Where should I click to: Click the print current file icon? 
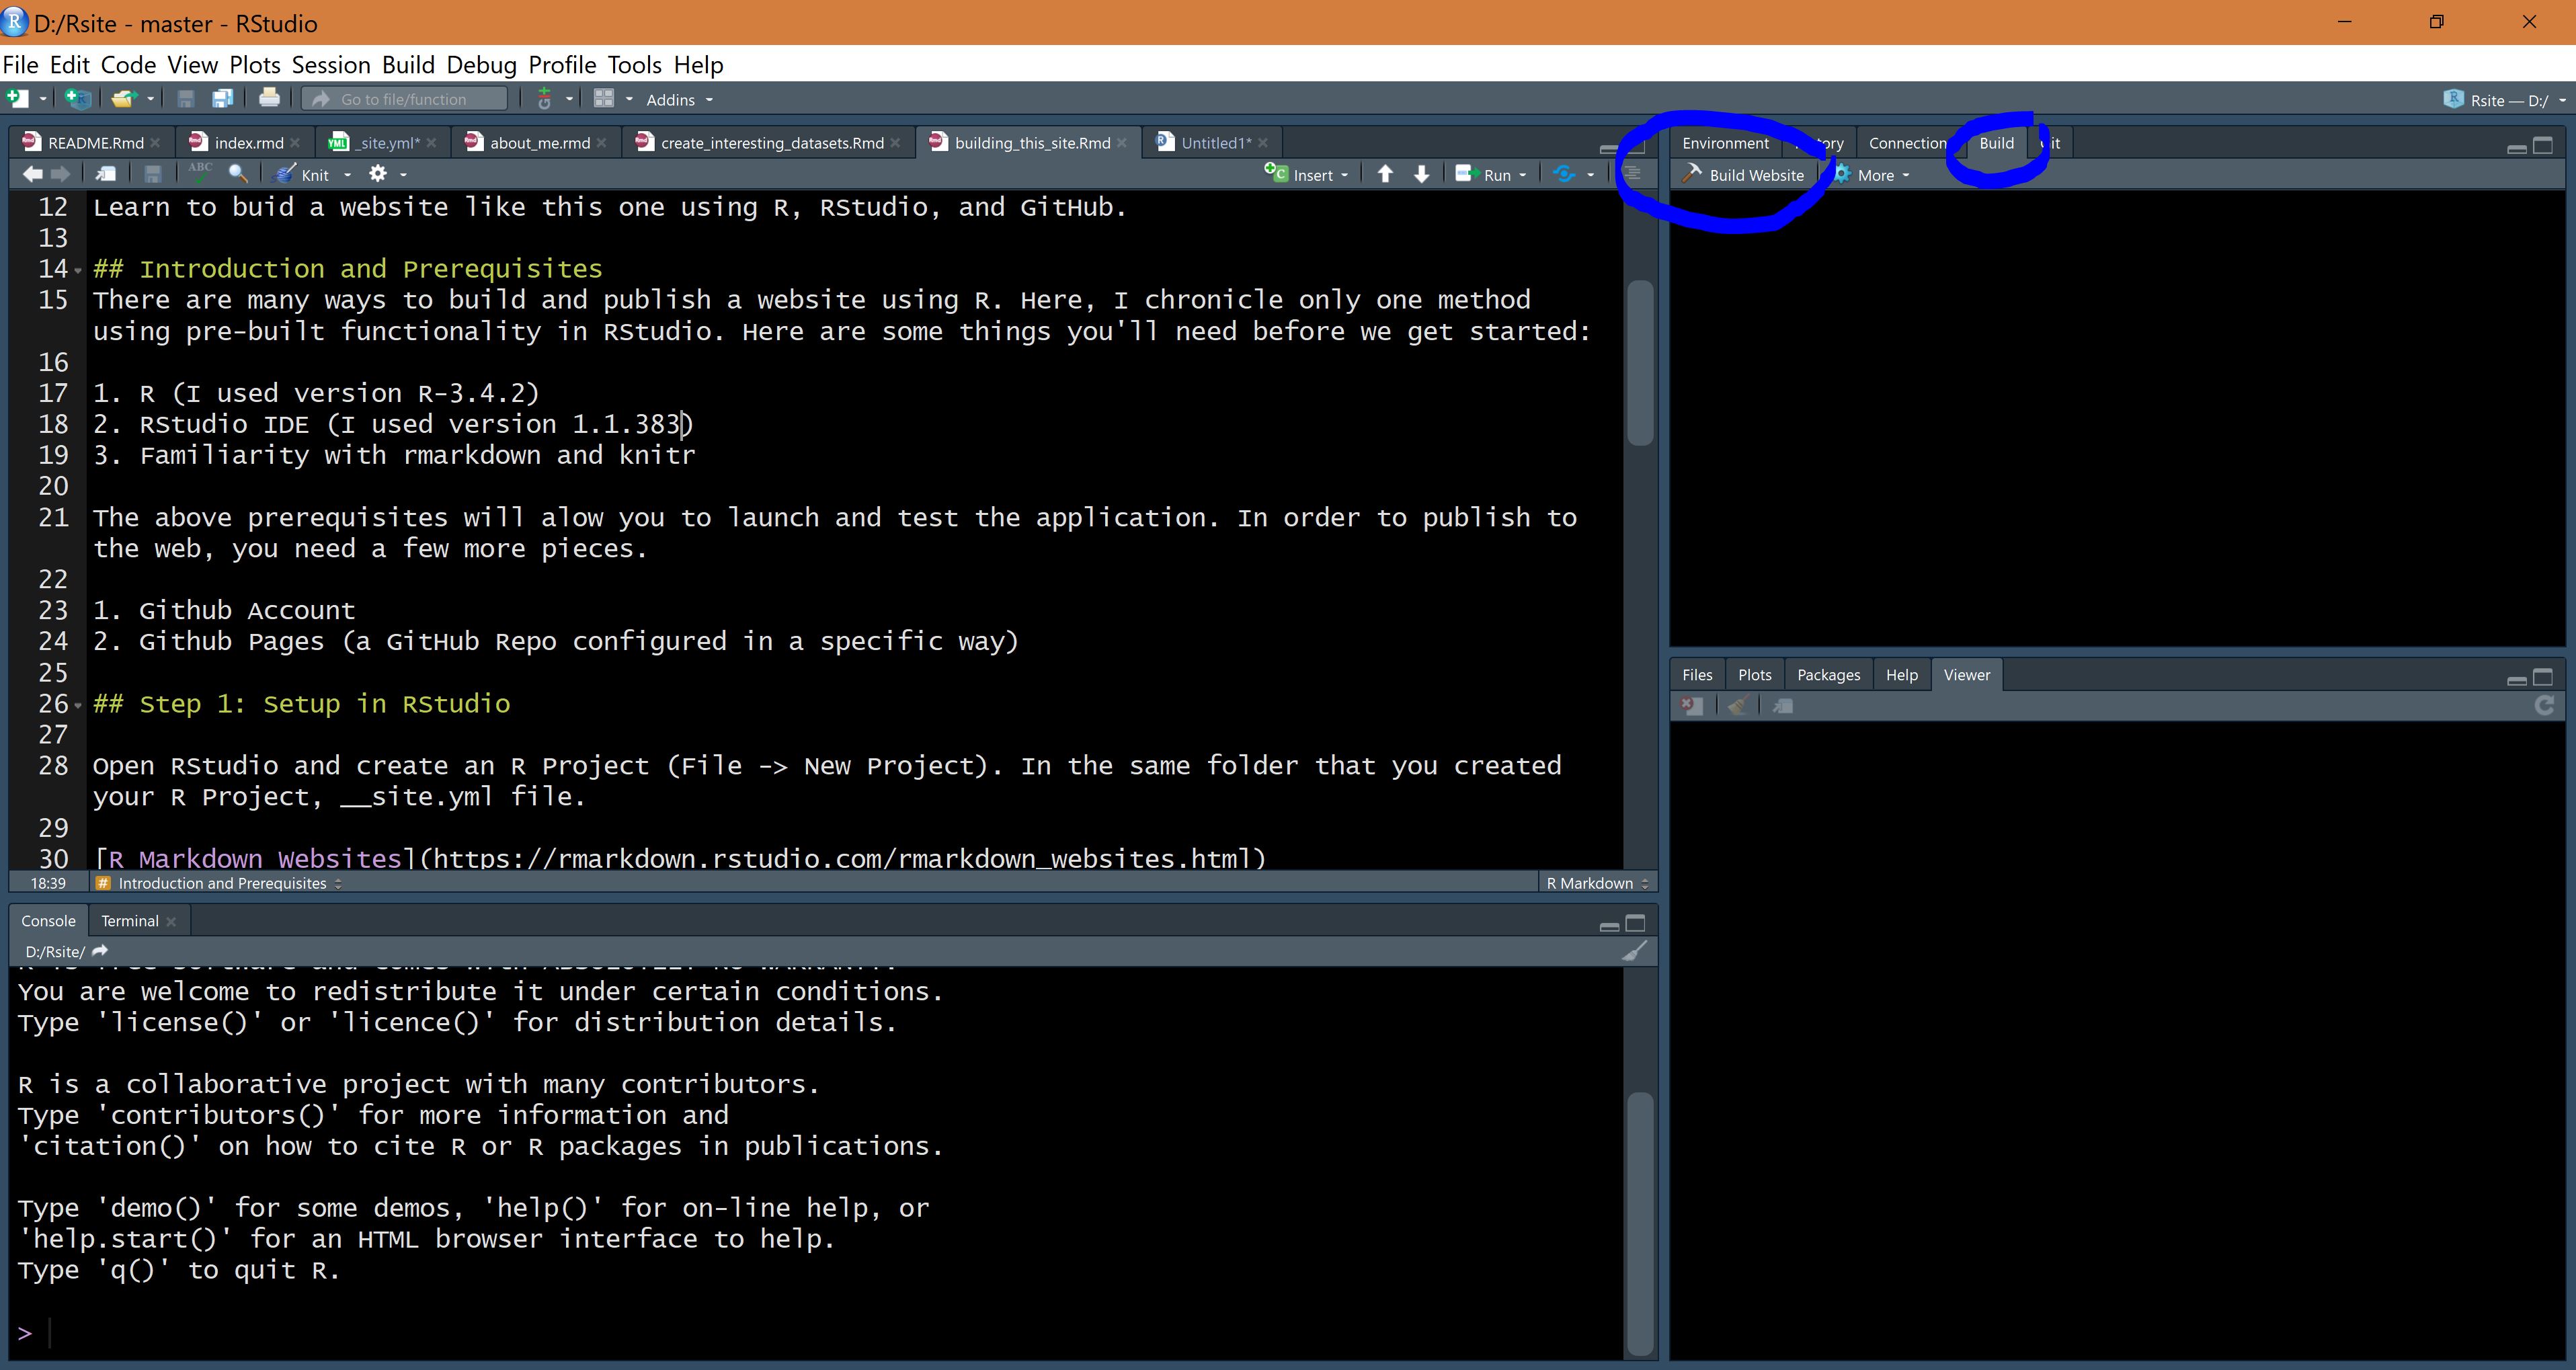(269, 98)
